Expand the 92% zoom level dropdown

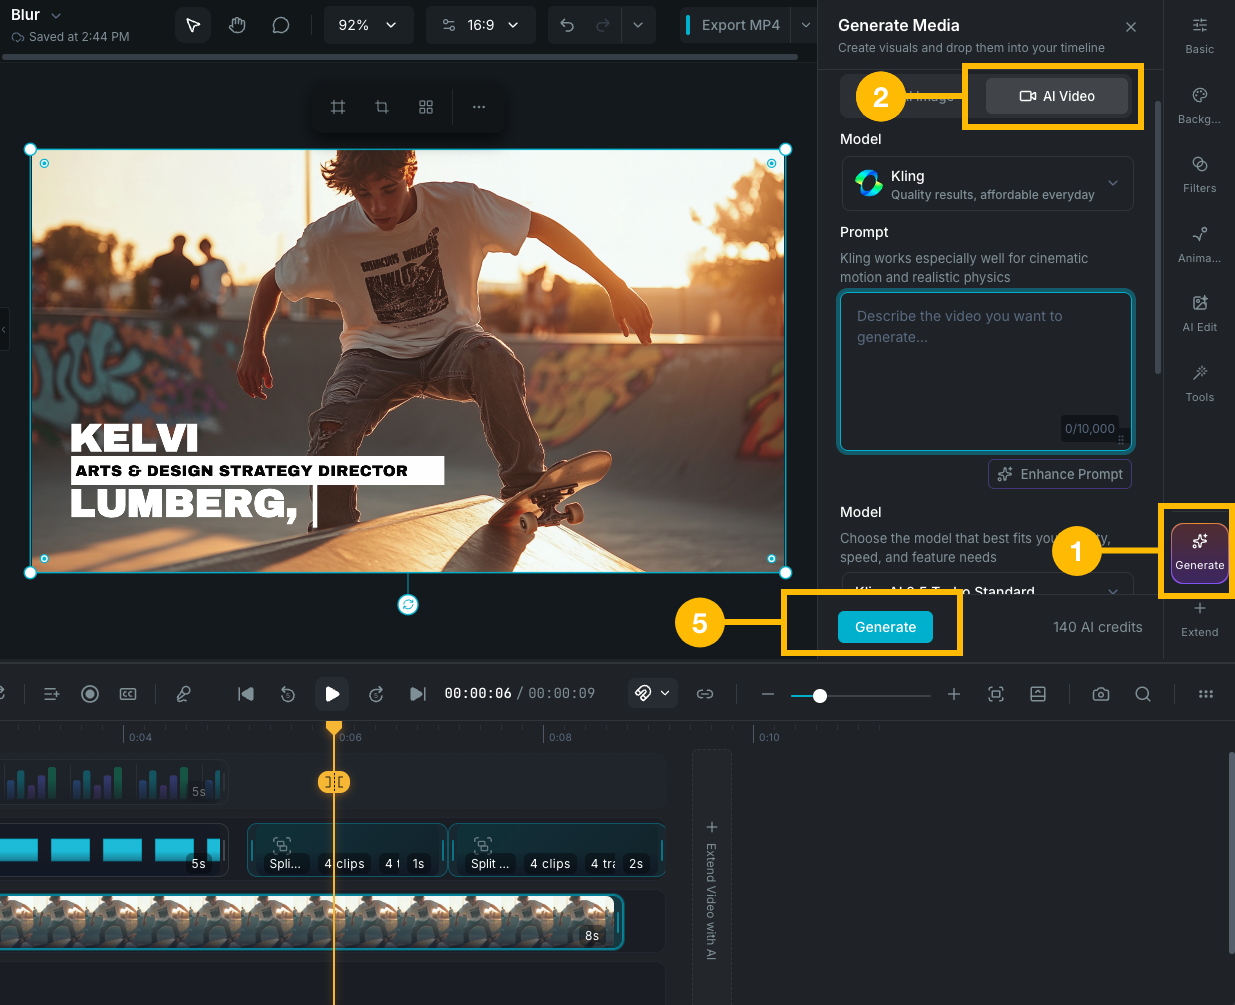(x=368, y=24)
